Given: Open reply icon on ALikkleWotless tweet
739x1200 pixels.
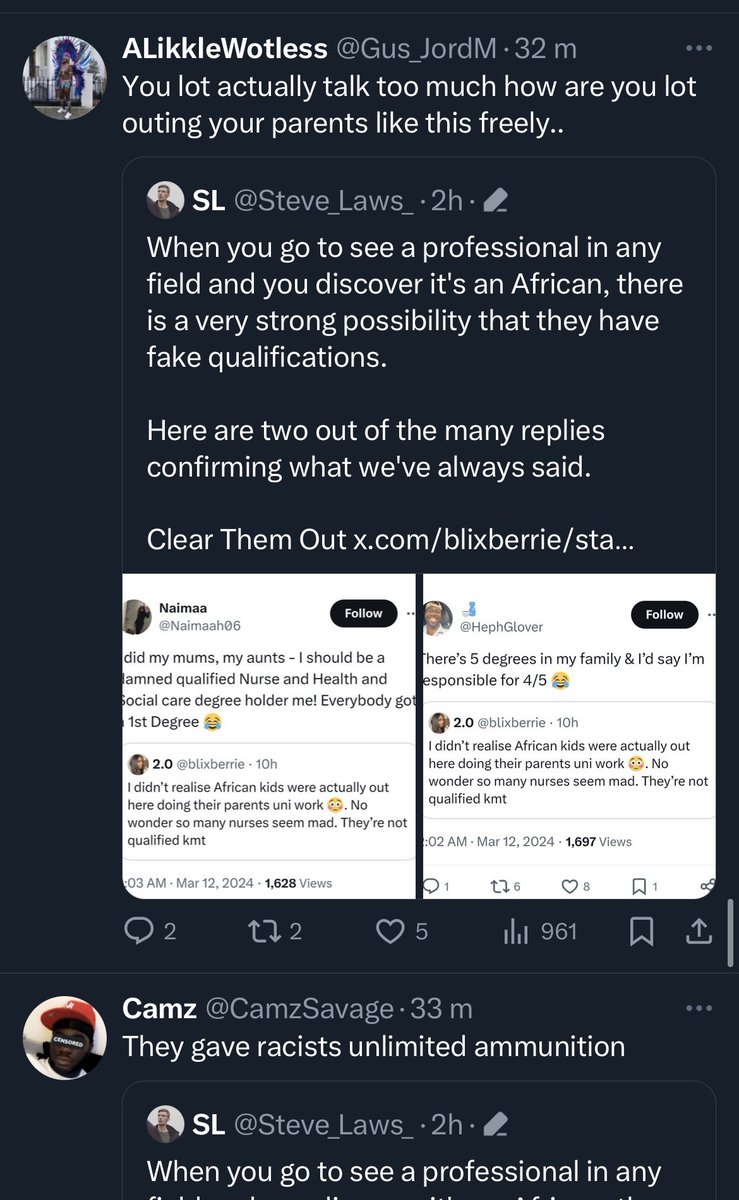Looking at the screenshot, I should (x=137, y=932).
